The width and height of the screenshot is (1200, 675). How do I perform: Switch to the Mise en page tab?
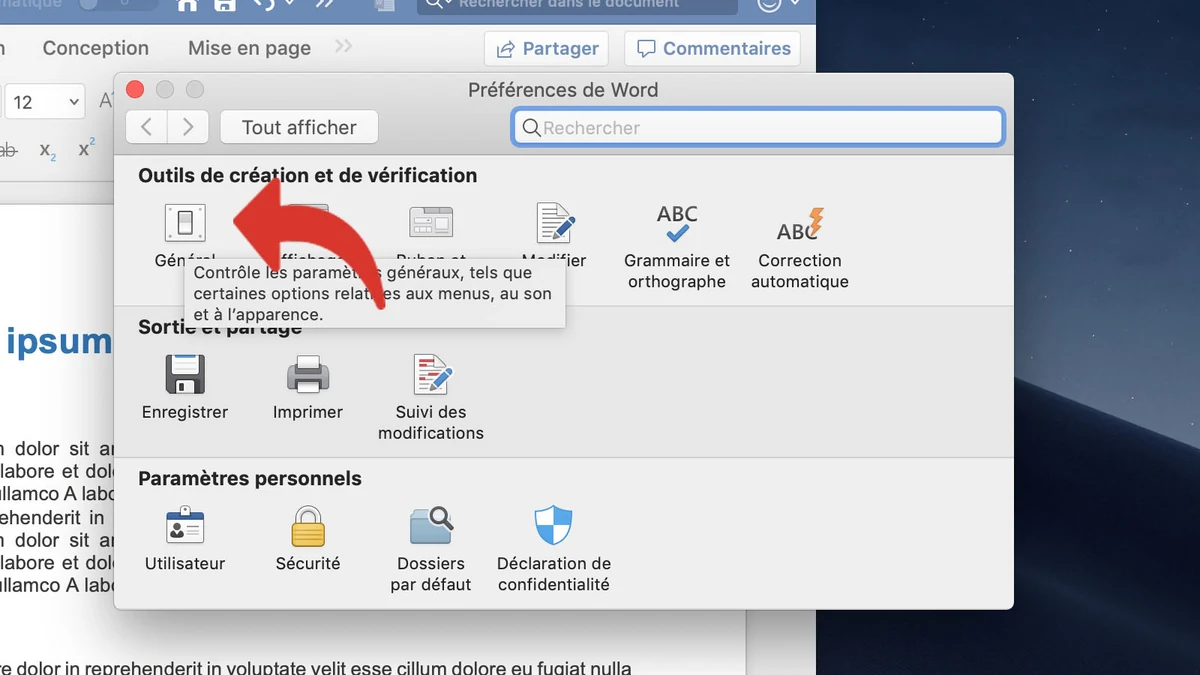249,48
